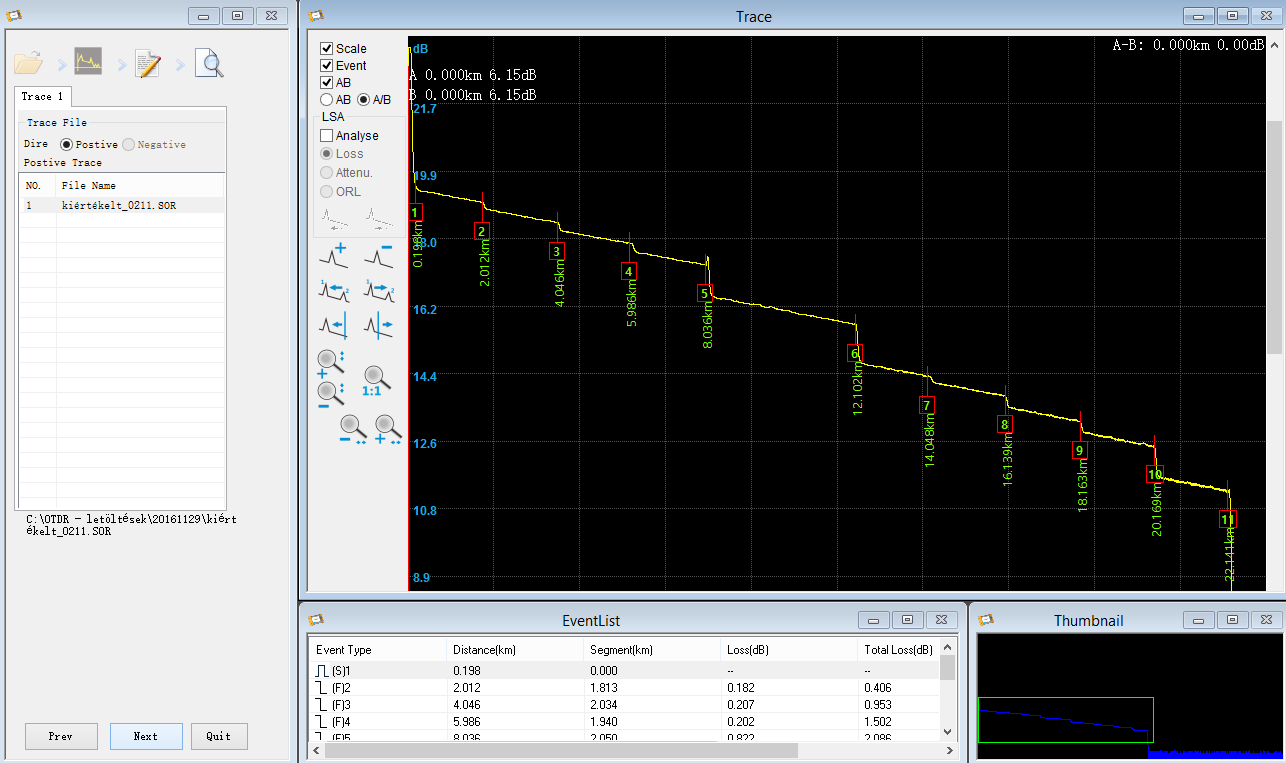The width and height of the screenshot is (1286, 763).
Task: Toggle the Scale checkbox
Action: pyautogui.click(x=326, y=48)
